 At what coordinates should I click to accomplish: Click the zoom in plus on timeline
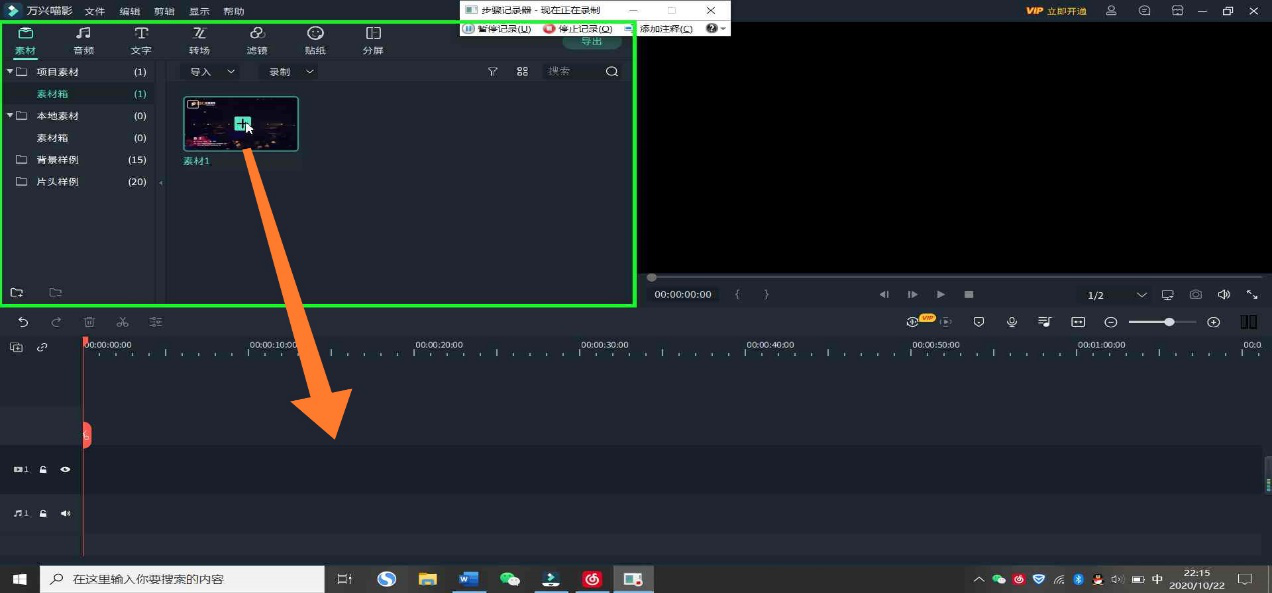pyautogui.click(x=1213, y=322)
